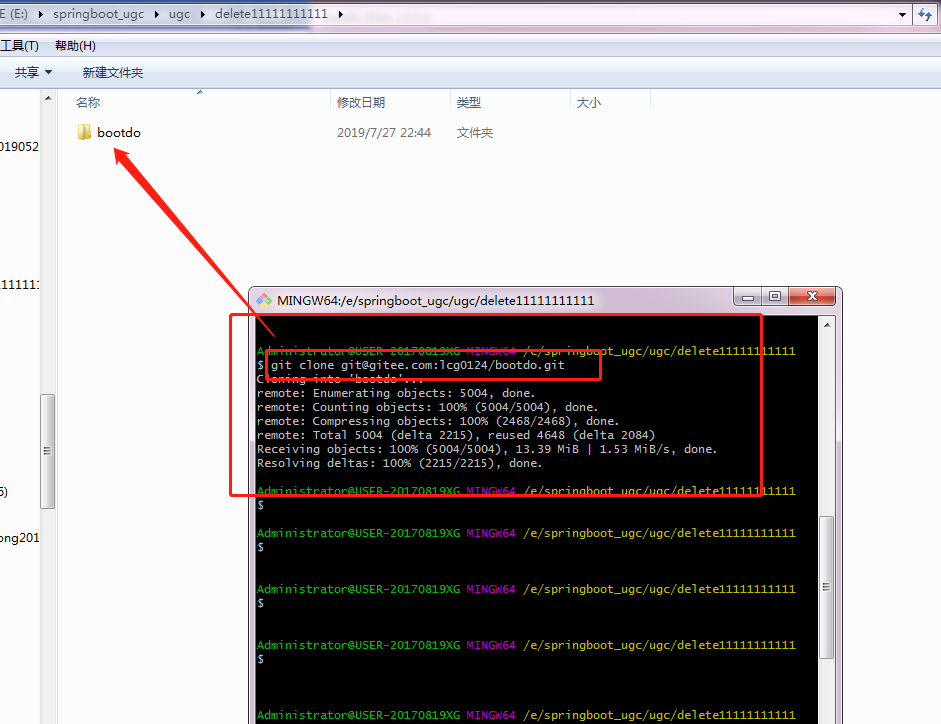This screenshot has width=941, height=724.
Task: Open the 共享 dropdown in toolbar
Action: tap(33, 73)
